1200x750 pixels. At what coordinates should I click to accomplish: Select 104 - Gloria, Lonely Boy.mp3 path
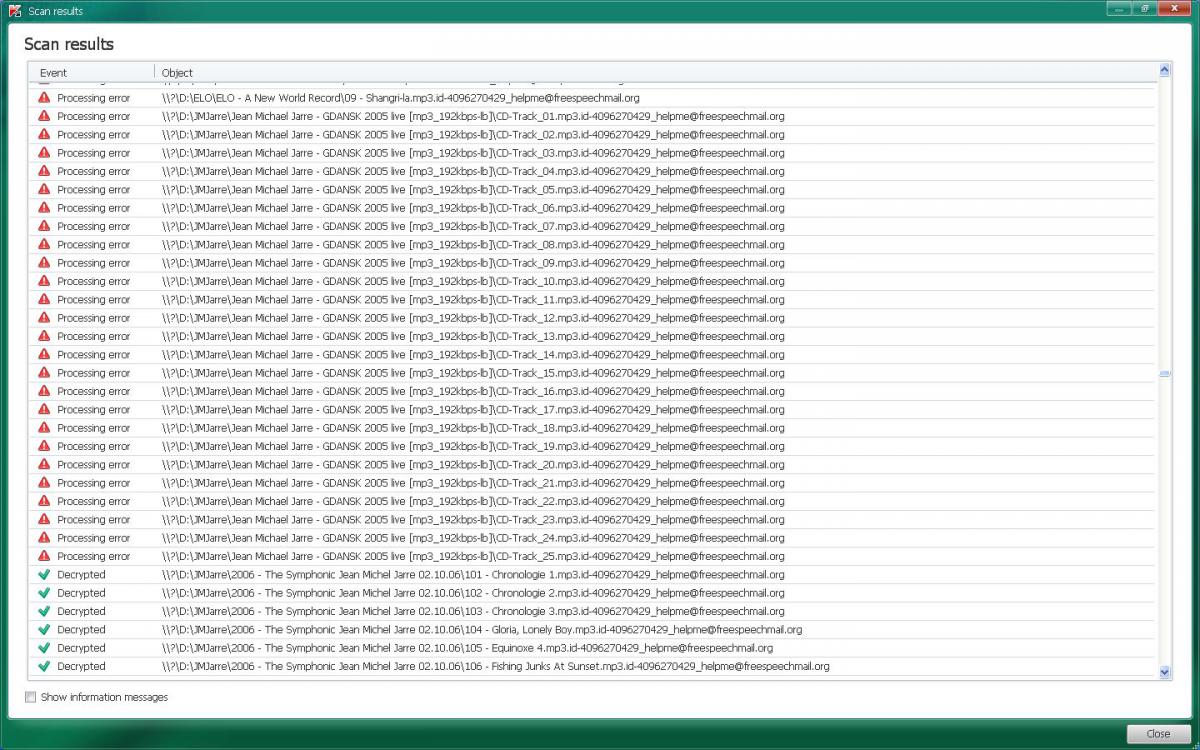click(482, 629)
